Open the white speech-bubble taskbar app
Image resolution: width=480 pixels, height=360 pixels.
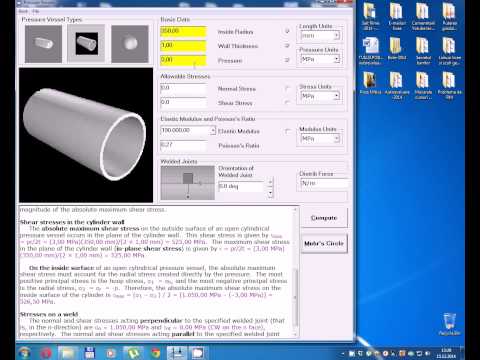coord(197,353)
